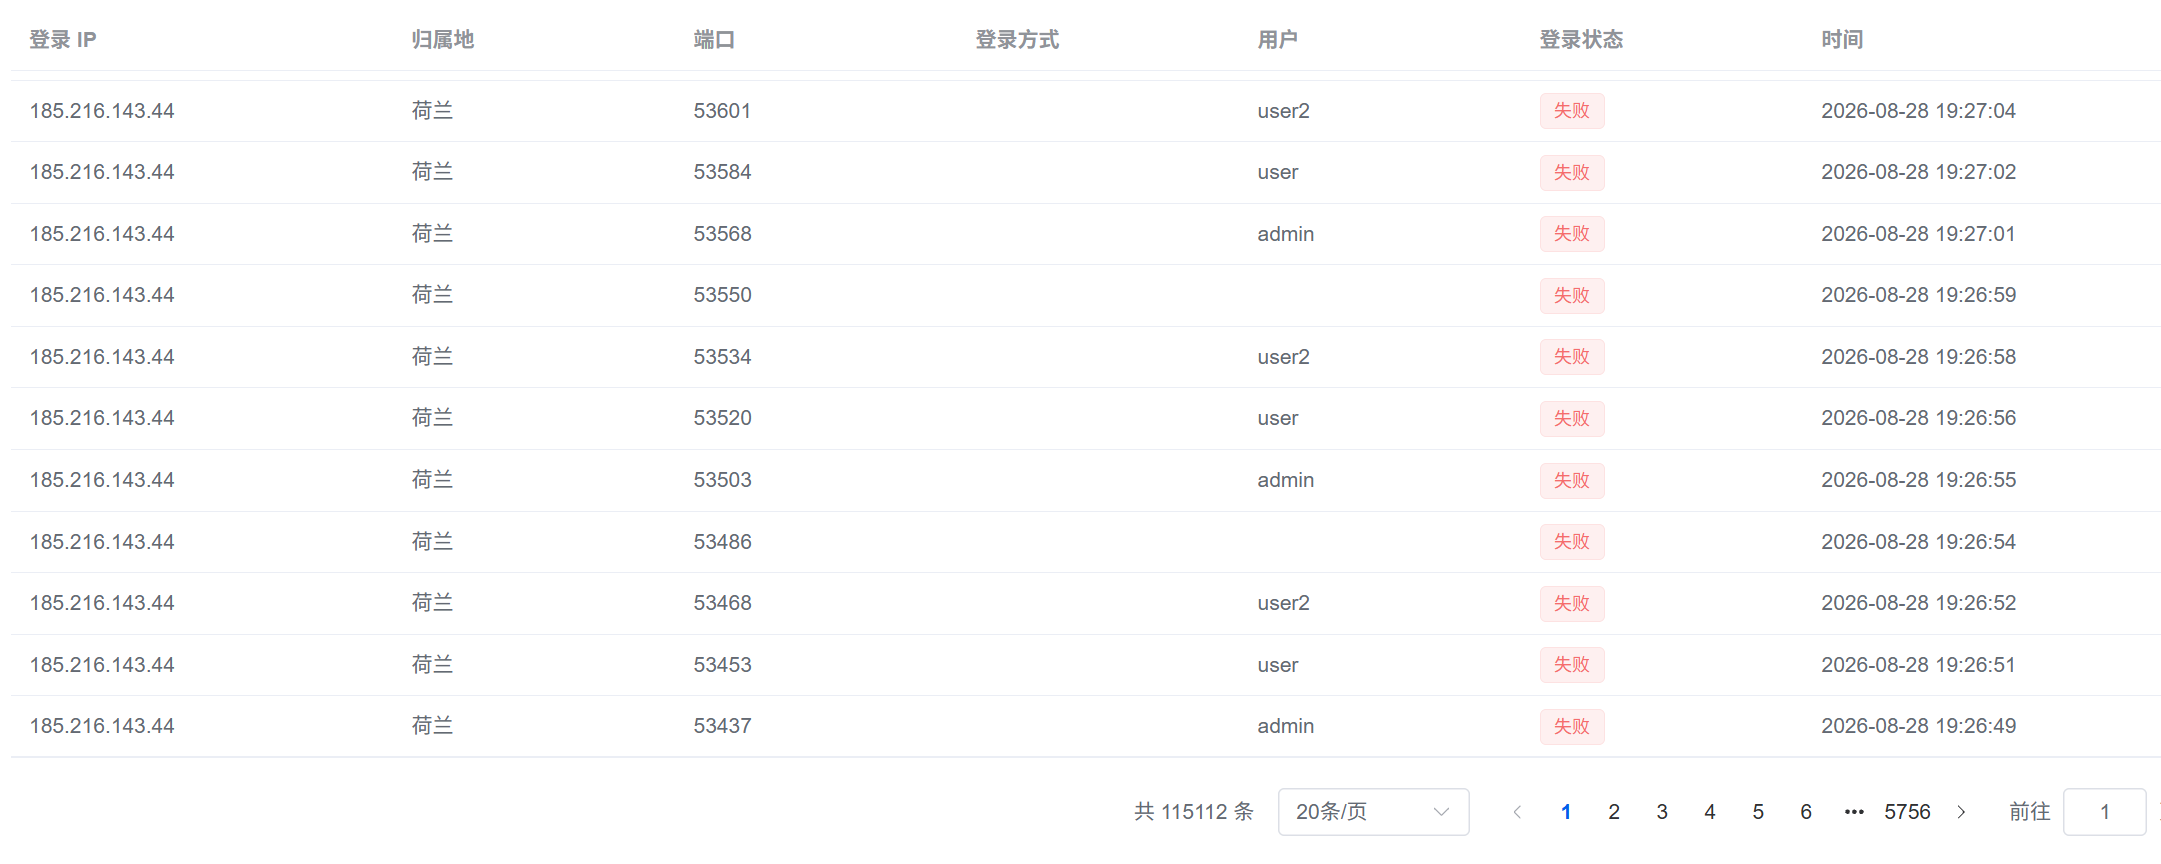Click the 时间 column header
Image resolution: width=2161 pixels, height=864 pixels.
coord(1842,40)
